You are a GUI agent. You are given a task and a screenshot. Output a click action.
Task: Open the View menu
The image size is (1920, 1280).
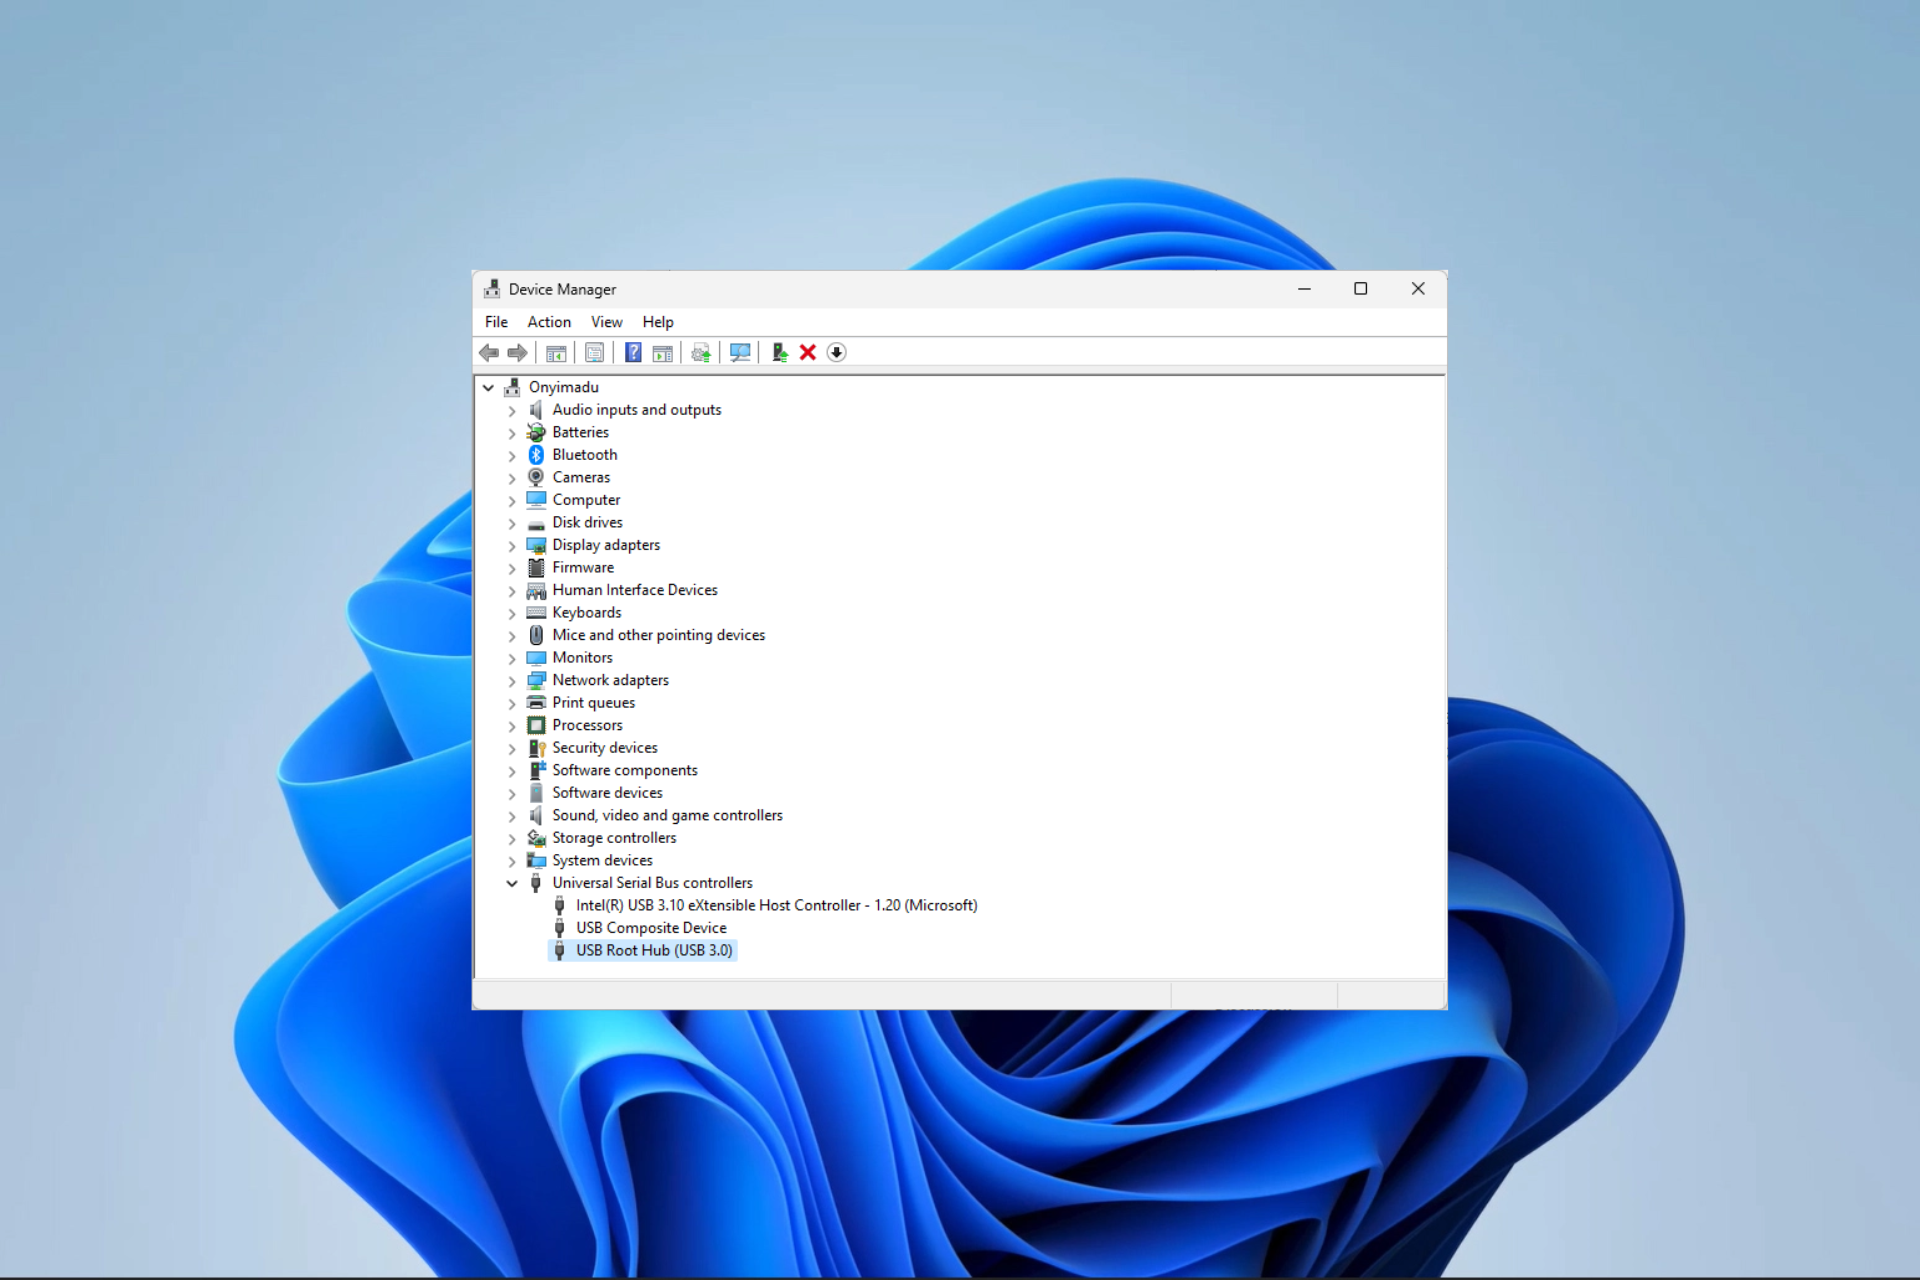click(606, 322)
